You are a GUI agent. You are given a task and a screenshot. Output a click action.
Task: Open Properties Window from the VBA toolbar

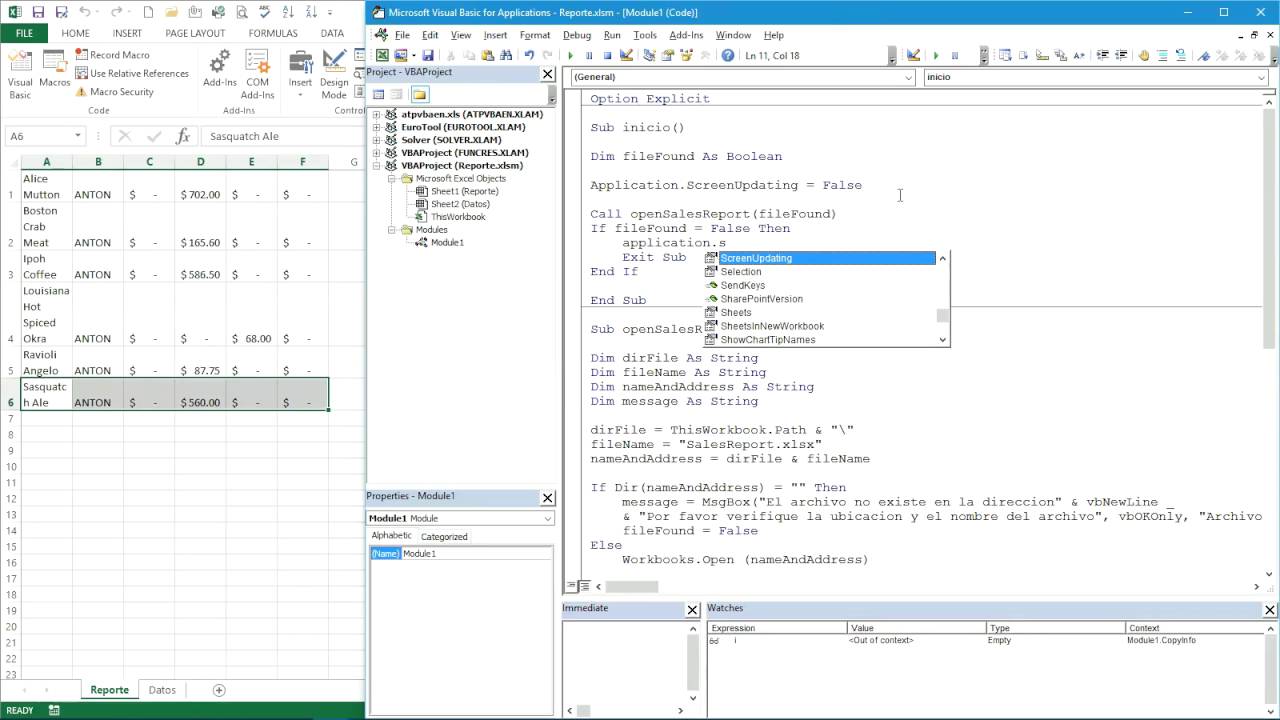(x=667, y=55)
